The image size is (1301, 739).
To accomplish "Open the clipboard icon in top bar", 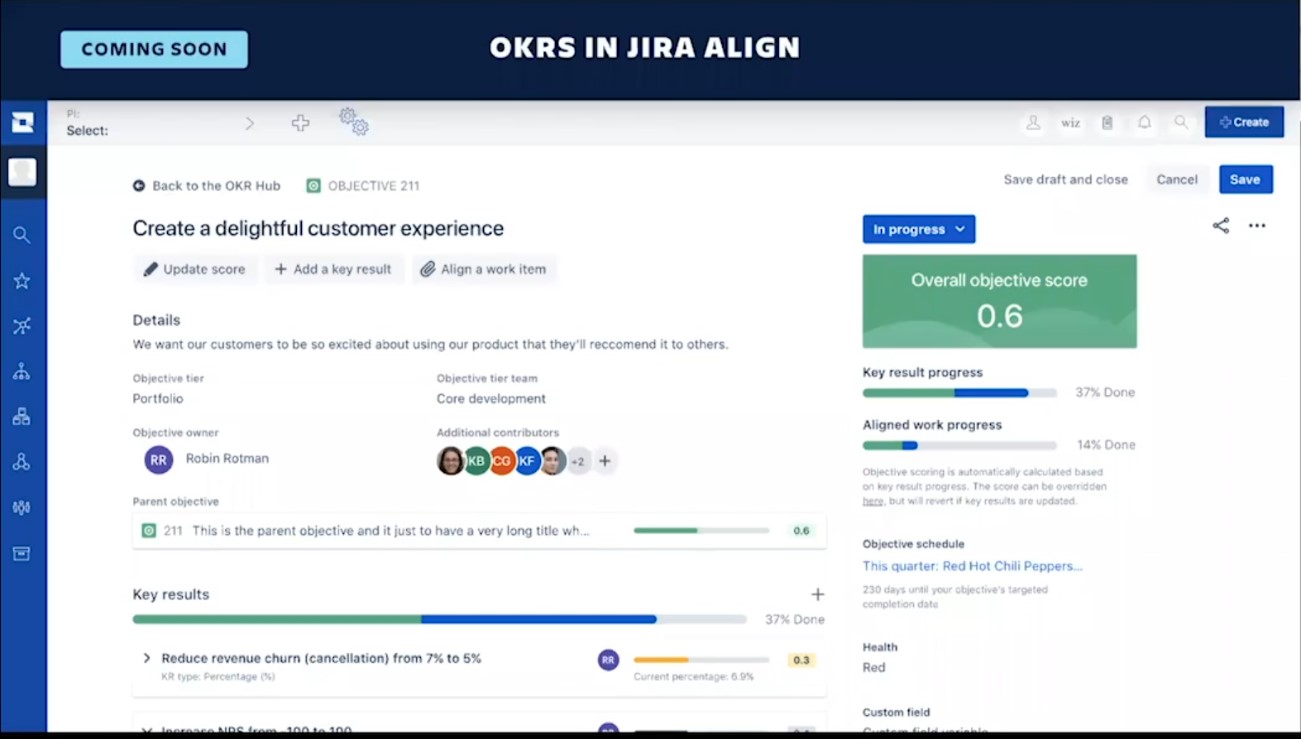I will pos(1107,122).
